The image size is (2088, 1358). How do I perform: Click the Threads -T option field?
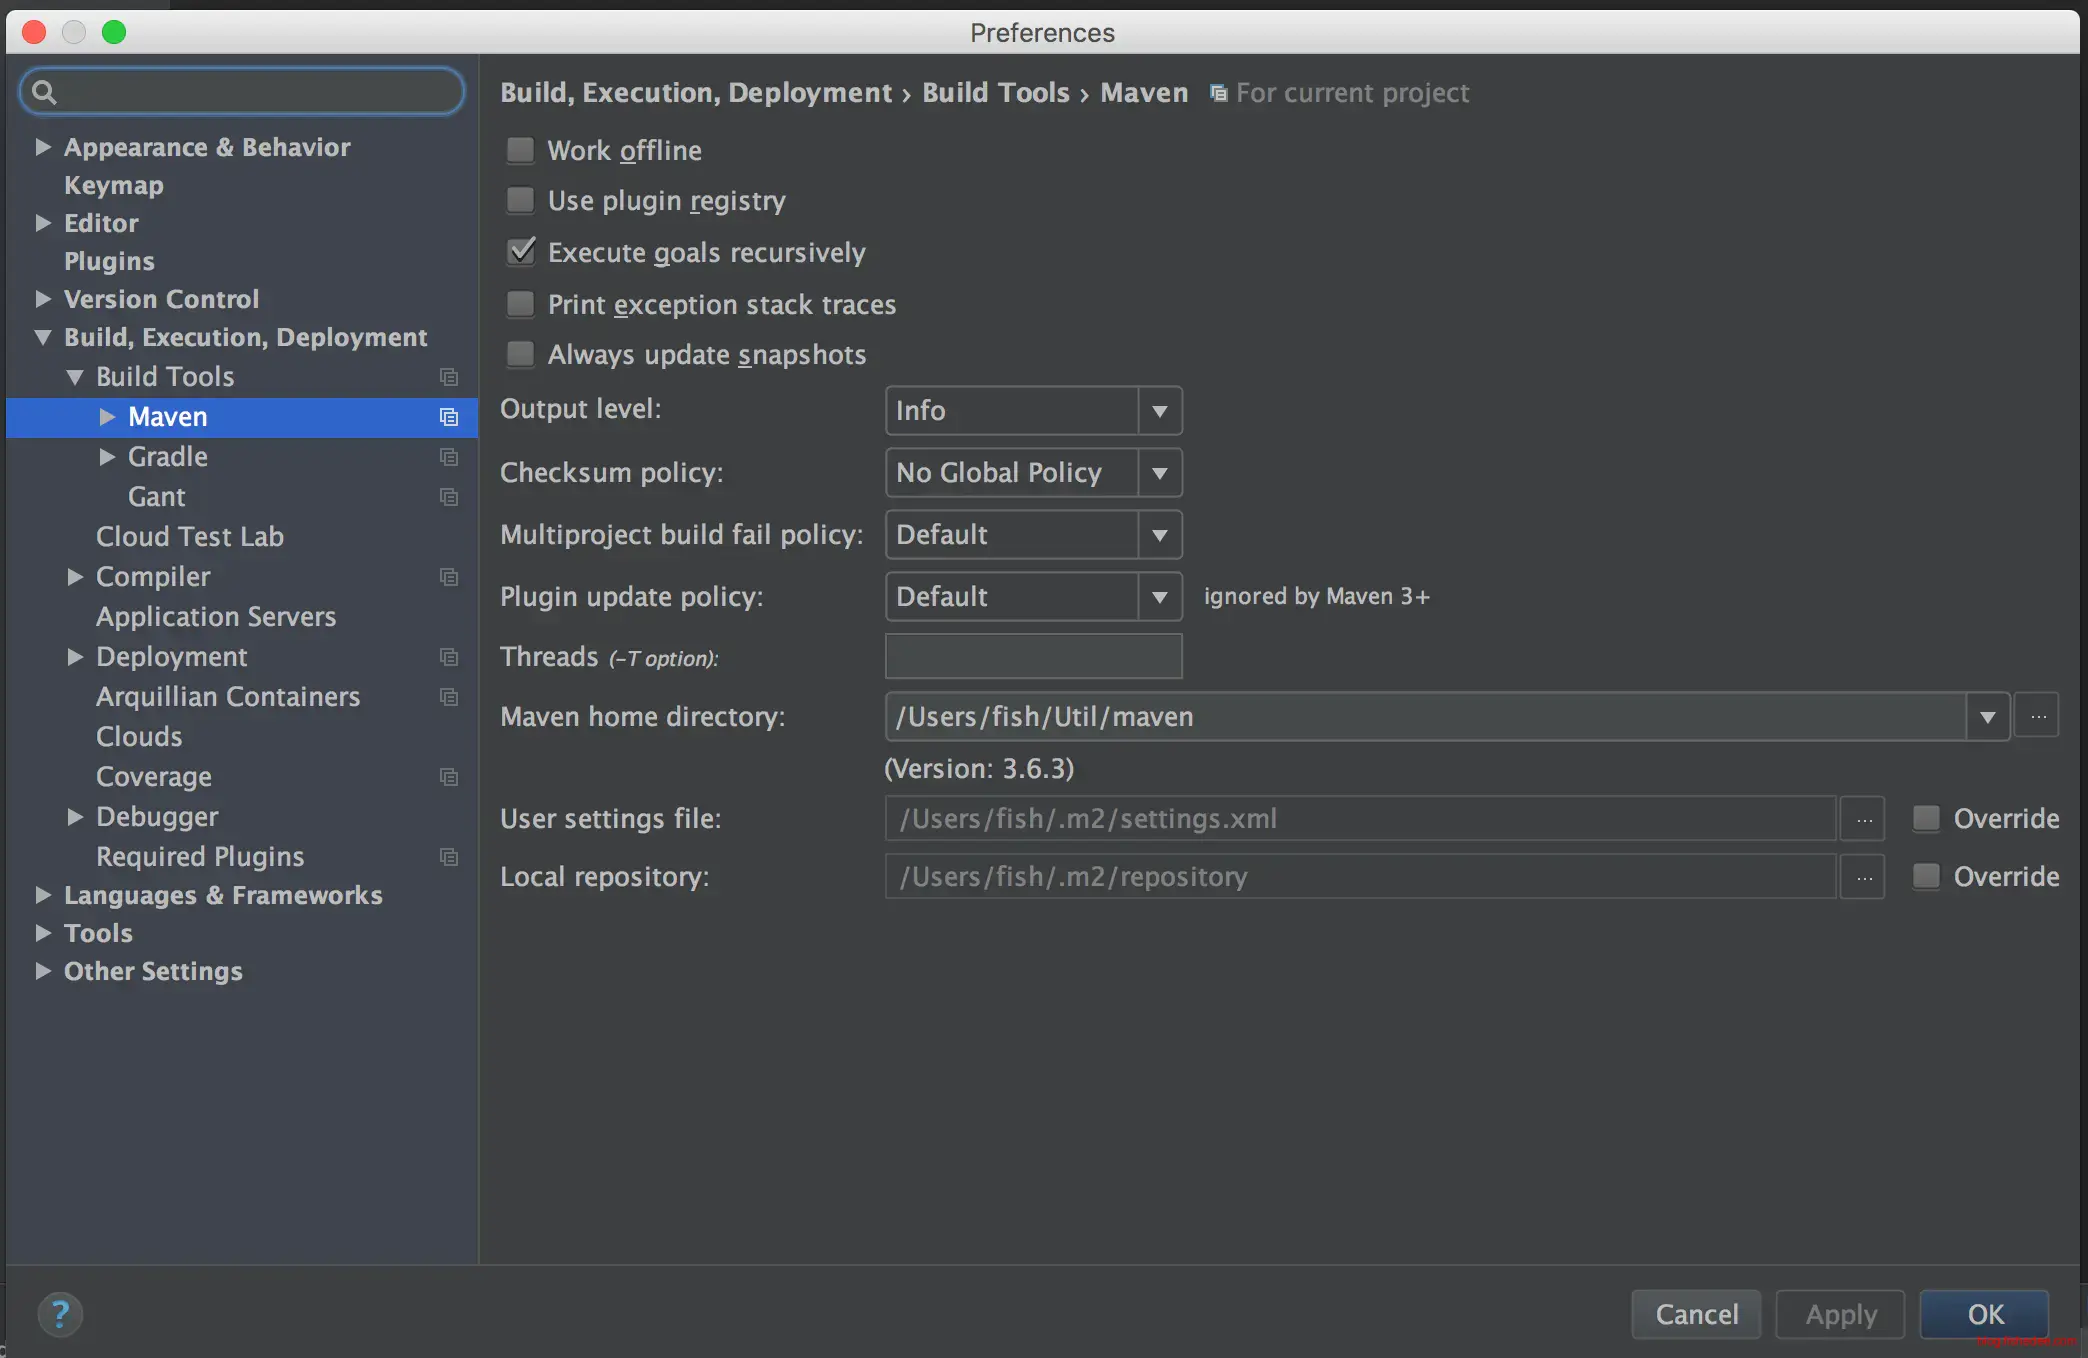click(x=1033, y=657)
